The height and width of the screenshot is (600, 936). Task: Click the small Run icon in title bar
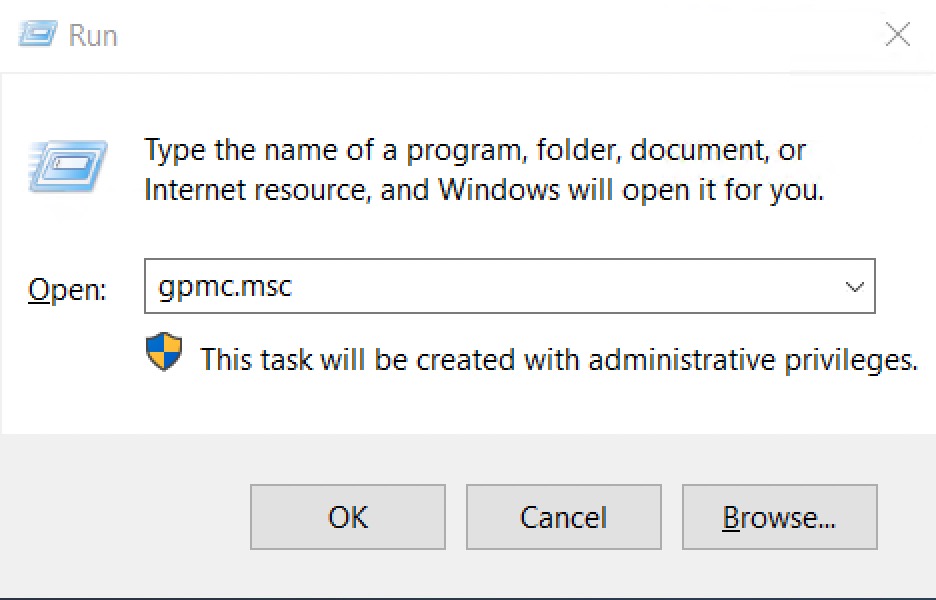click(x=38, y=33)
